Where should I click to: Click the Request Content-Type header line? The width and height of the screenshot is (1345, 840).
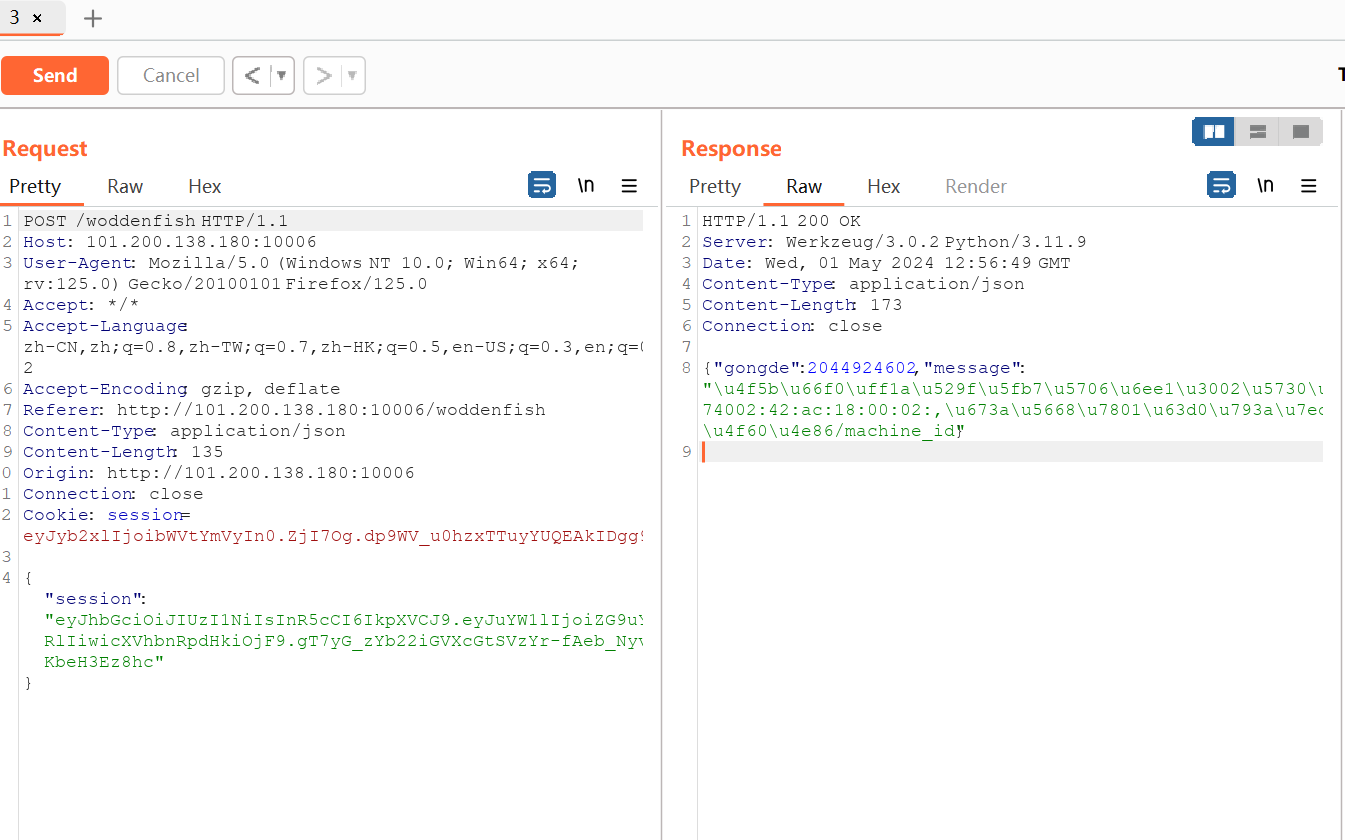coord(184,431)
